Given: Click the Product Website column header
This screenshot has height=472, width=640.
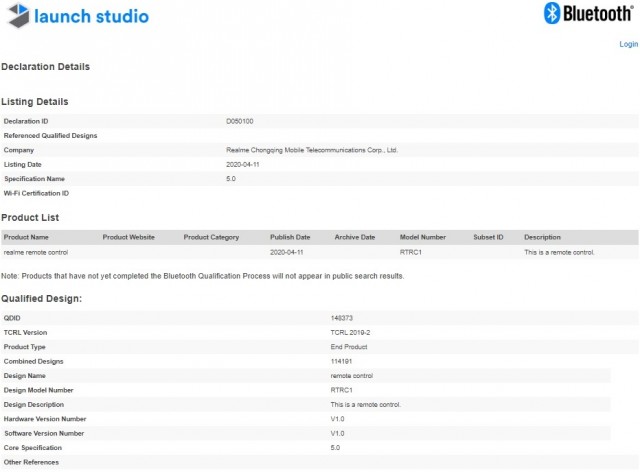Looking at the screenshot, I should click(x=129, y=237).
